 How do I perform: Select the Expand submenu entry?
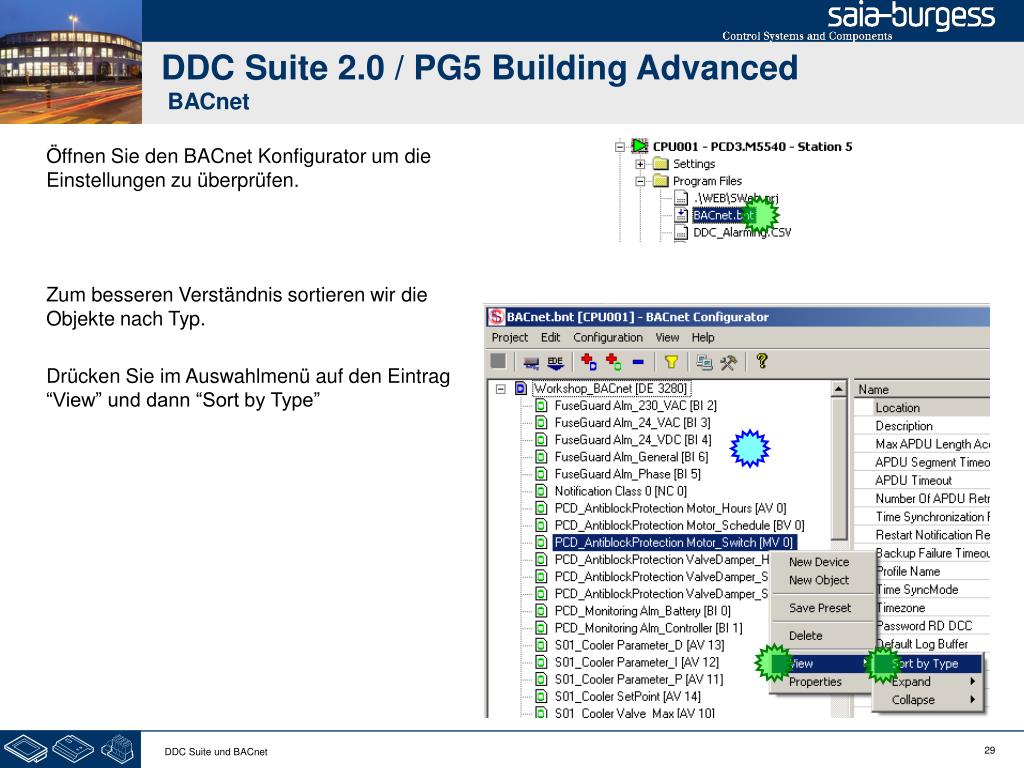[x=927, y=681]
